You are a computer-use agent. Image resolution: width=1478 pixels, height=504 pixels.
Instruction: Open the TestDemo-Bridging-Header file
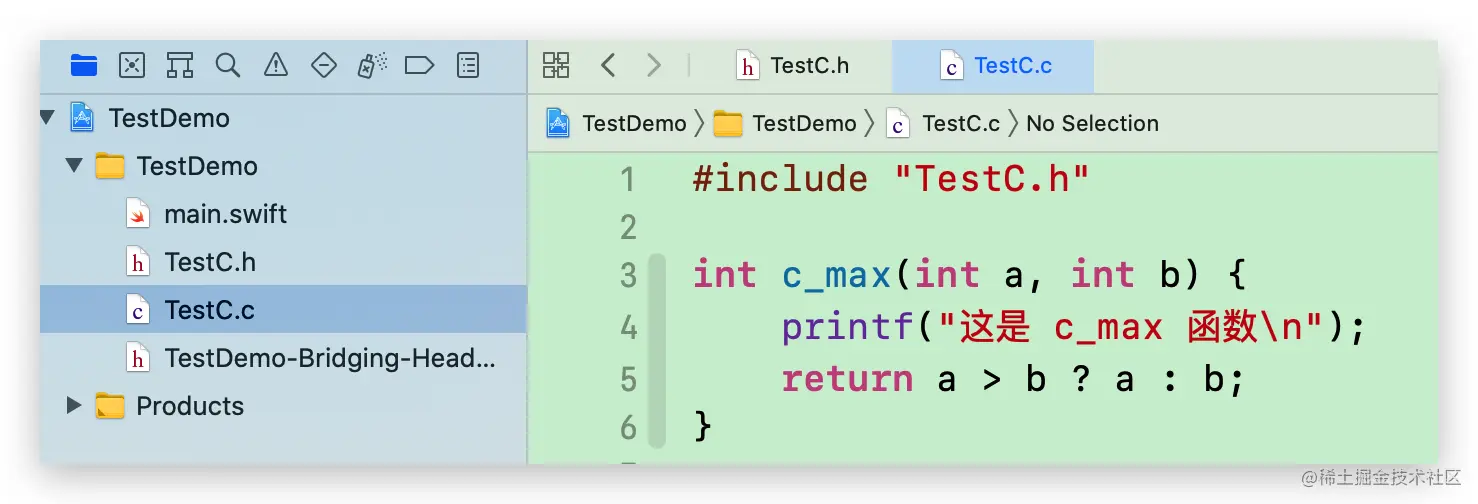pos(330,358)
